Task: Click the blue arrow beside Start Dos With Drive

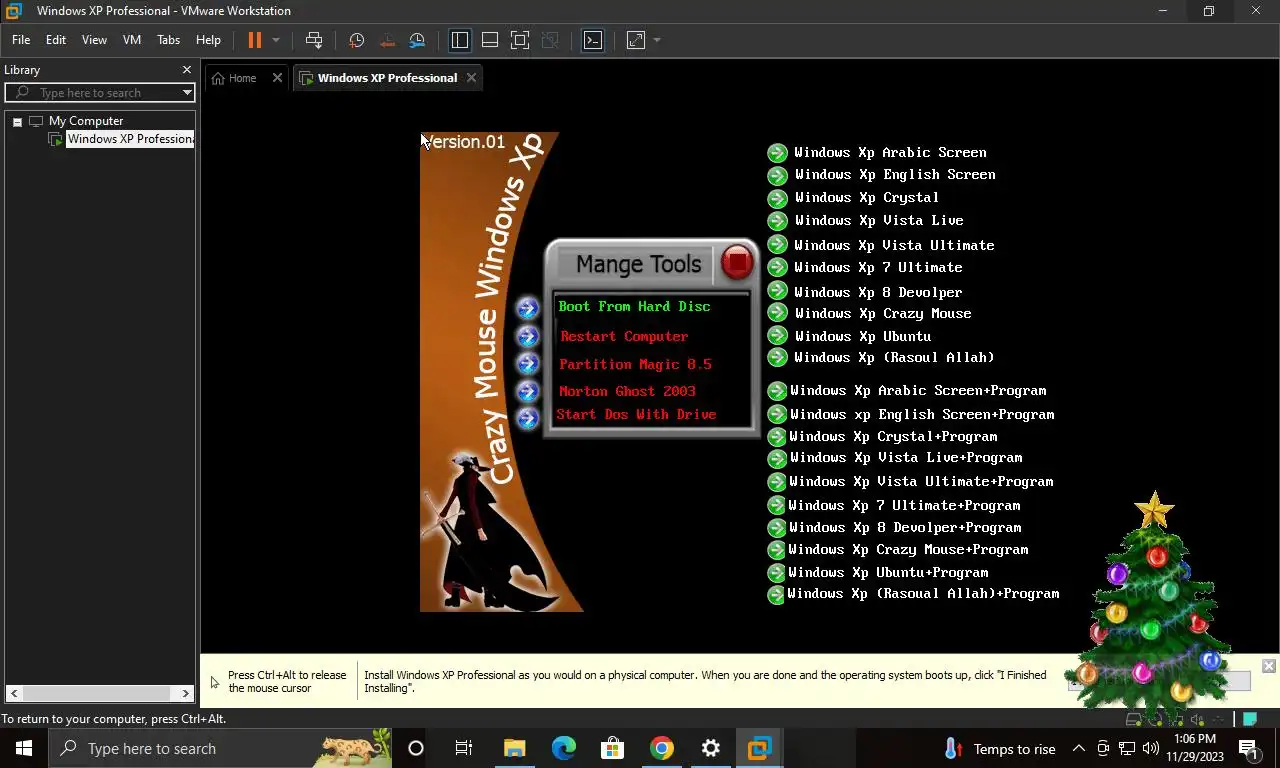Action: [527, 418]
